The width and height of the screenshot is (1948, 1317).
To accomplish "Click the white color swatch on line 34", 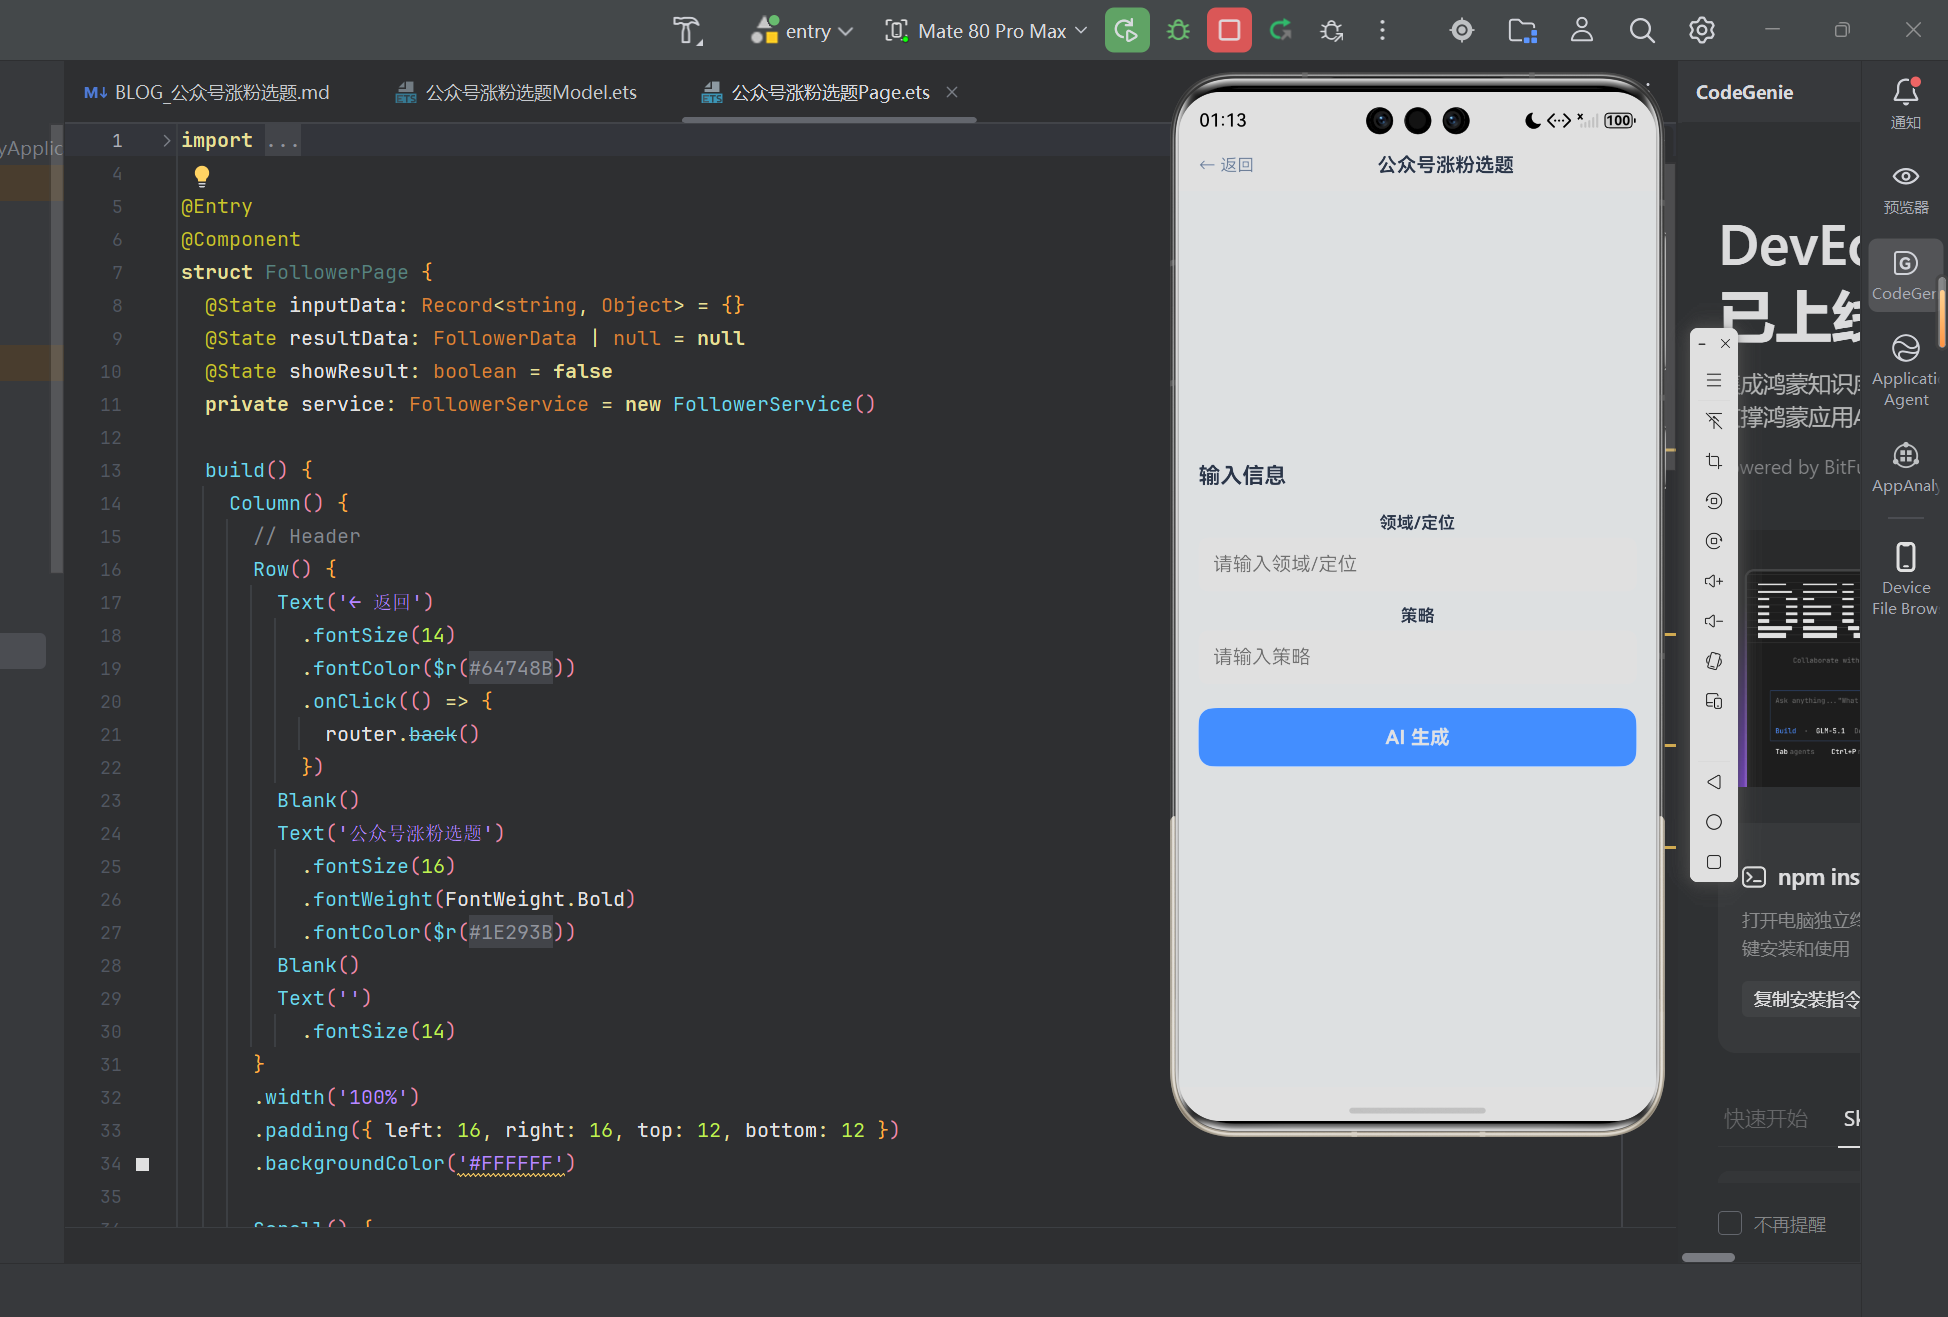I will (x=143, y=1164).
